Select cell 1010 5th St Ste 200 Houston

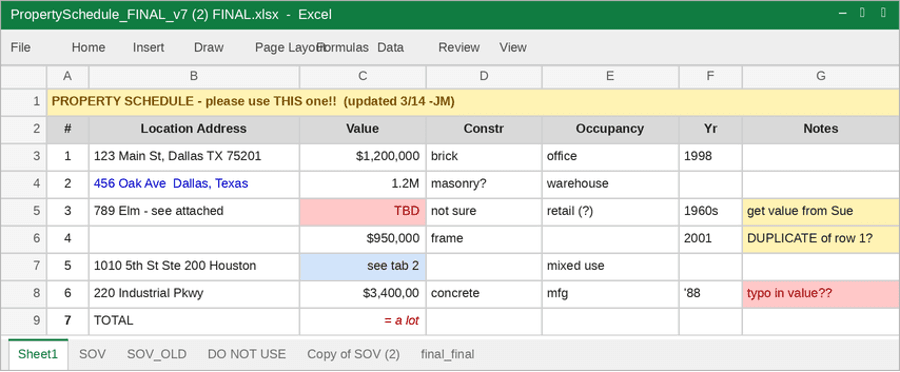coord(194,266)
